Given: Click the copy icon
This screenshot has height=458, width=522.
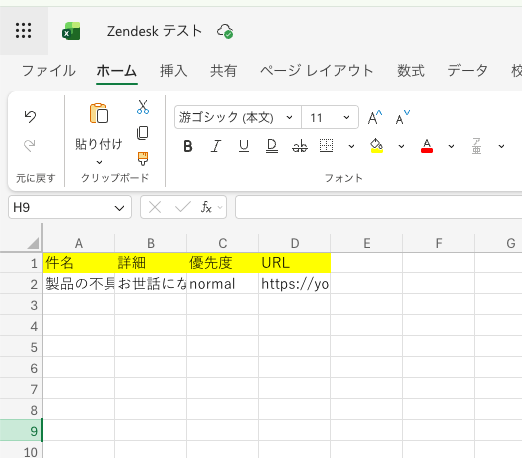Looking at the screenshot, I should click(143, 133).
